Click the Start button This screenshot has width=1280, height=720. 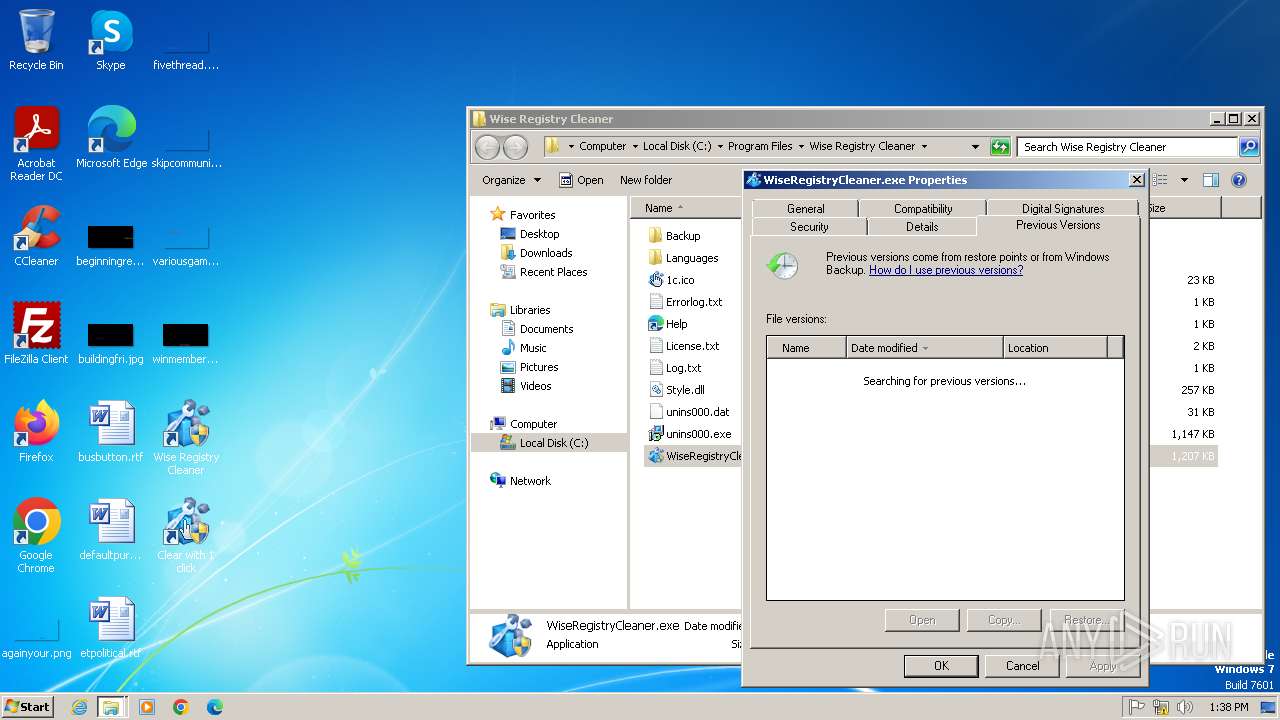[x=27, y=706]
